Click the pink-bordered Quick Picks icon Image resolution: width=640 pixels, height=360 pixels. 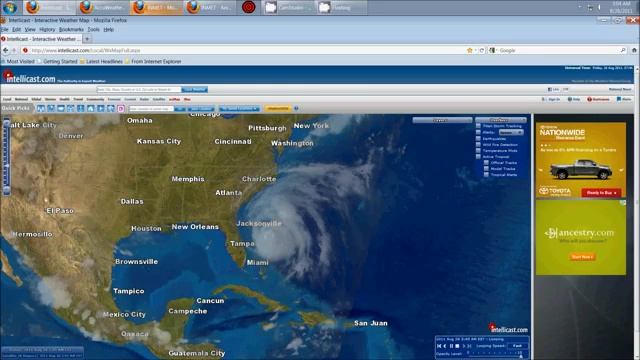121,109
